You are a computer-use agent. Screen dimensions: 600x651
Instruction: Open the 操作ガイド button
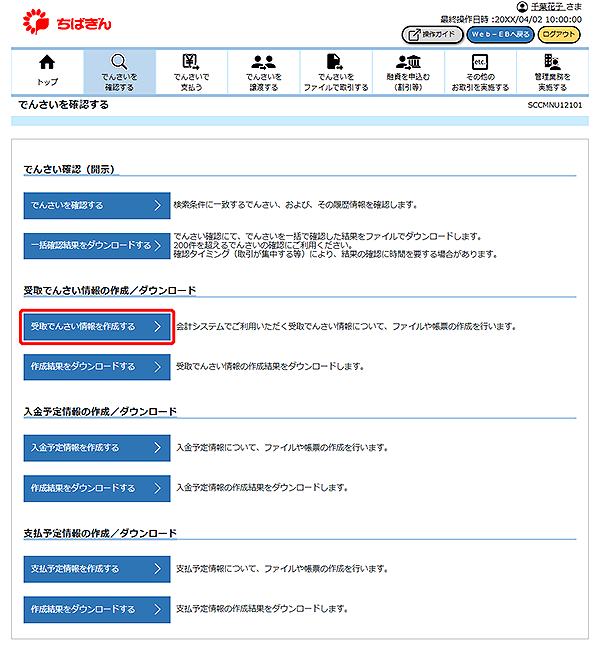click(432, 34)
